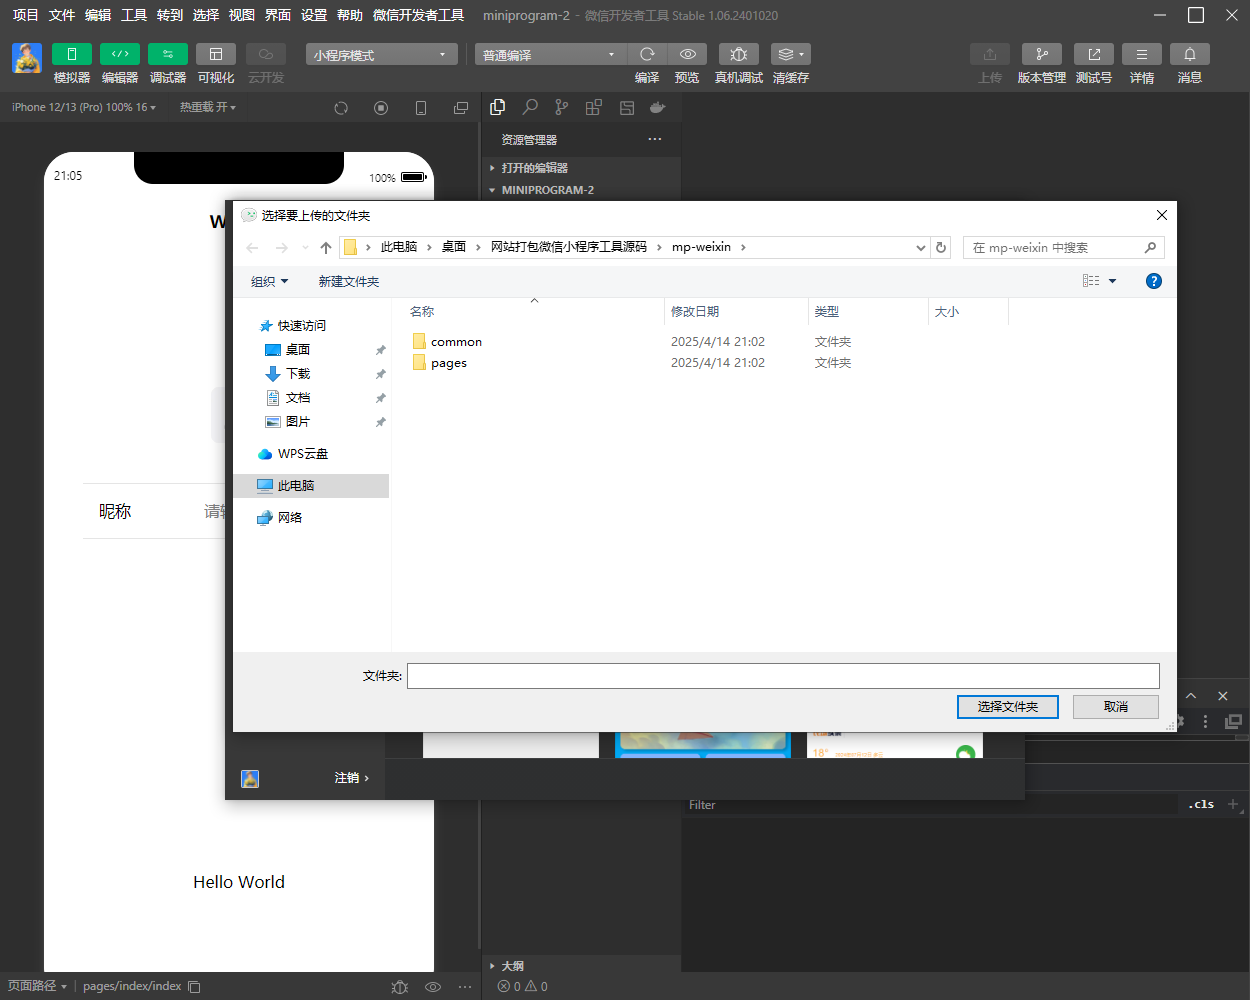Open the 详情 details panel
The width and height of the screenshot is (1250, 1000).
(x=1142, y=54)
